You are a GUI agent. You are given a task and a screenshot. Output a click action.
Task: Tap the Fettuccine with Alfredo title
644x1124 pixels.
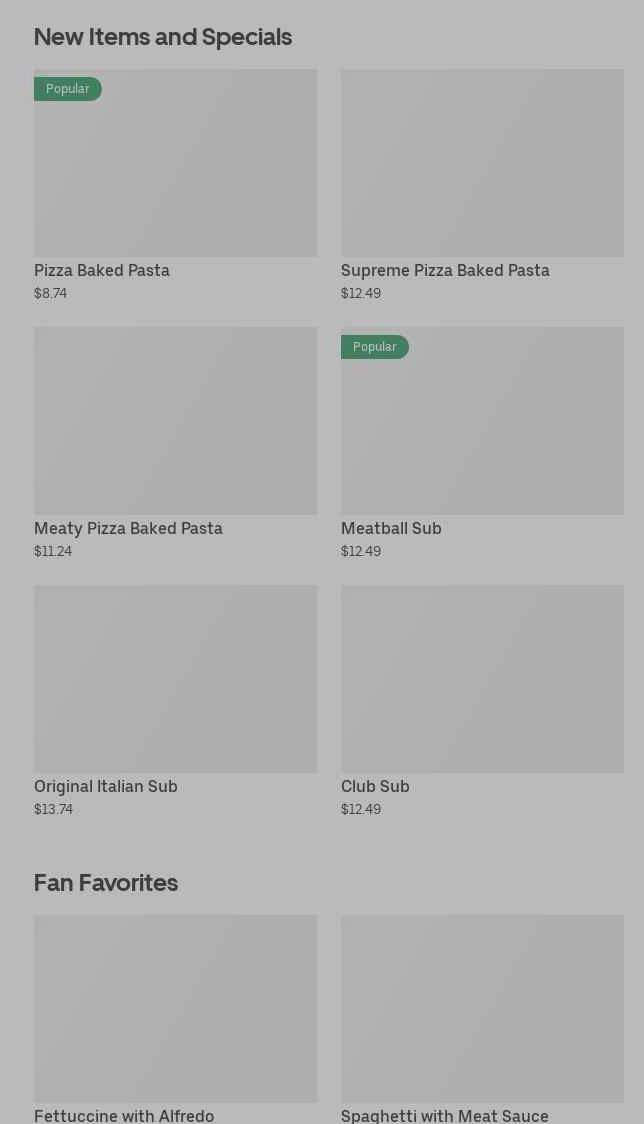[x=124, y=1115]
